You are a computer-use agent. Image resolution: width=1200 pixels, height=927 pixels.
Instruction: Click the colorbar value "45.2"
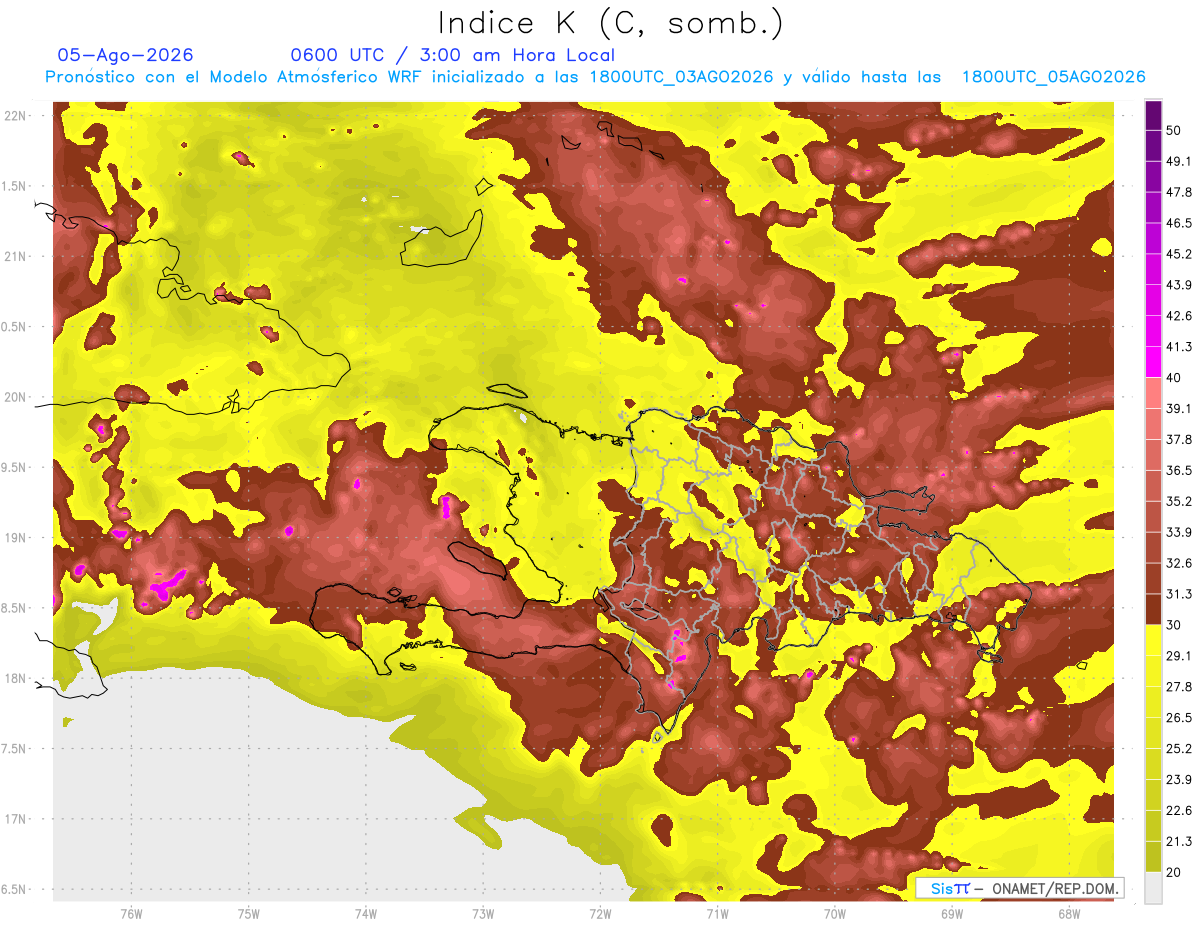point(1178,254)
